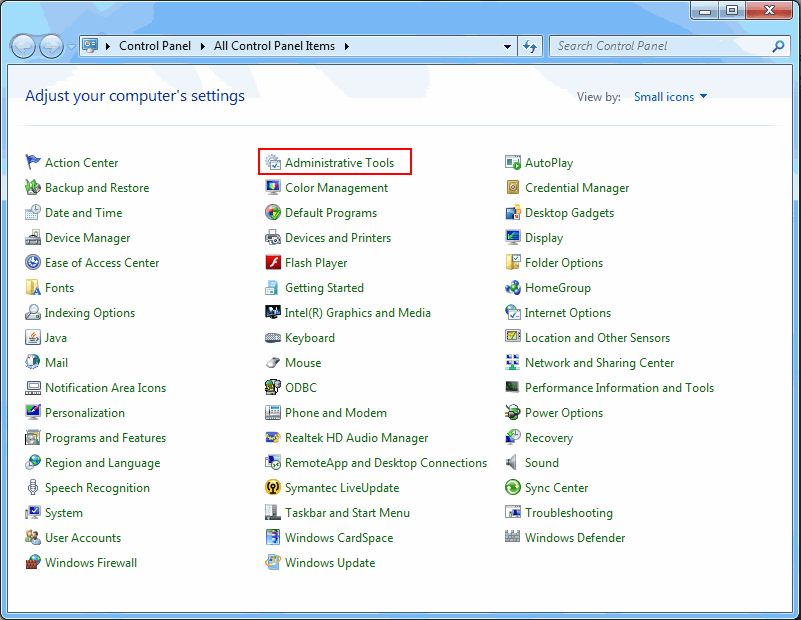Click the Mail icon
The height and width of the screenshot is (620, 801).
tap(33, 363)
